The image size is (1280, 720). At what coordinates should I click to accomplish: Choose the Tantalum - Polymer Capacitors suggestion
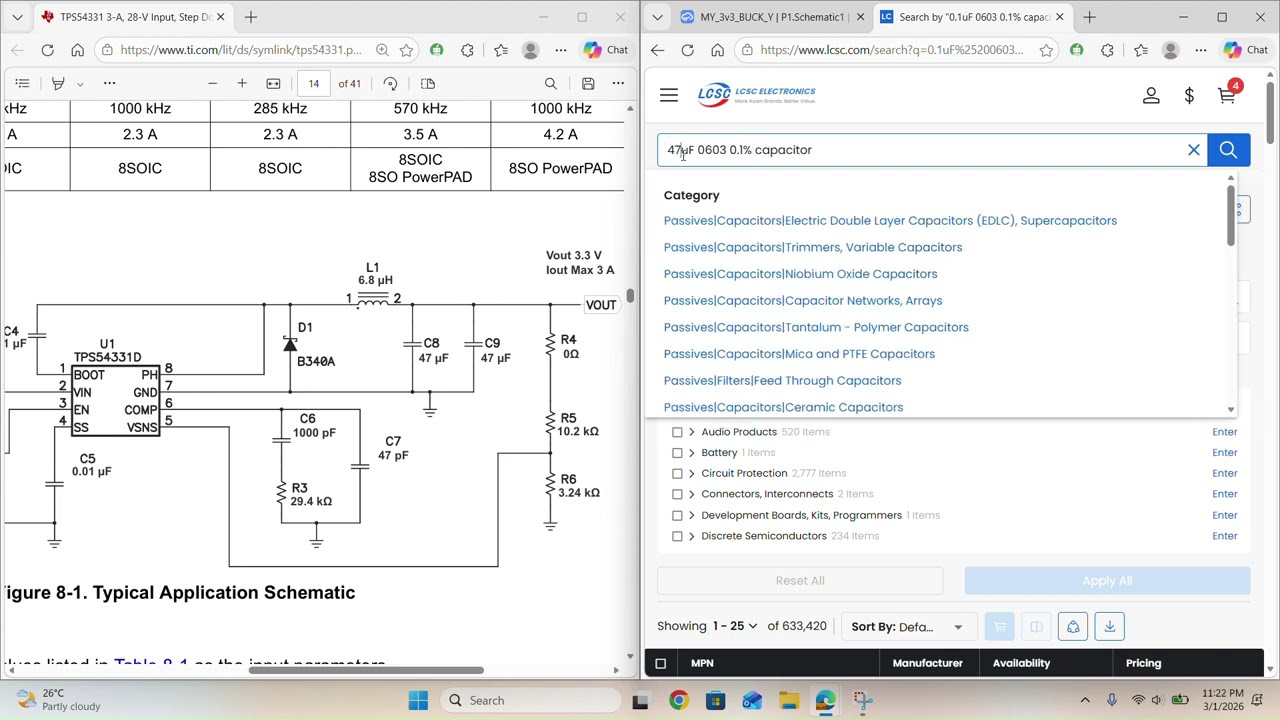[x=816, y=327]
